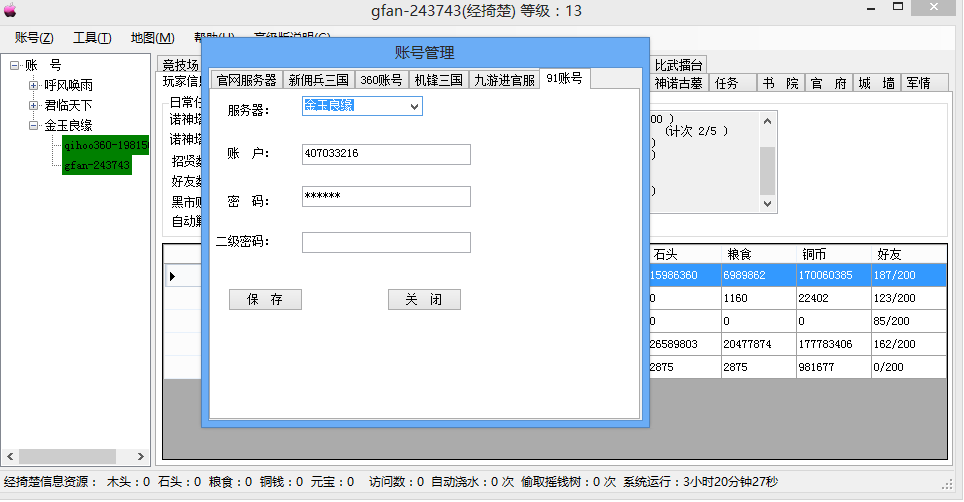Expand the 呼风唤雨 tree node
The height and width of the screenshot is (502, 964).
(x=34, y=85)
